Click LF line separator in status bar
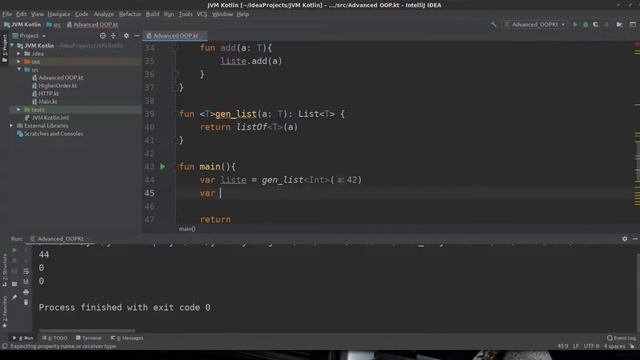 576,346
